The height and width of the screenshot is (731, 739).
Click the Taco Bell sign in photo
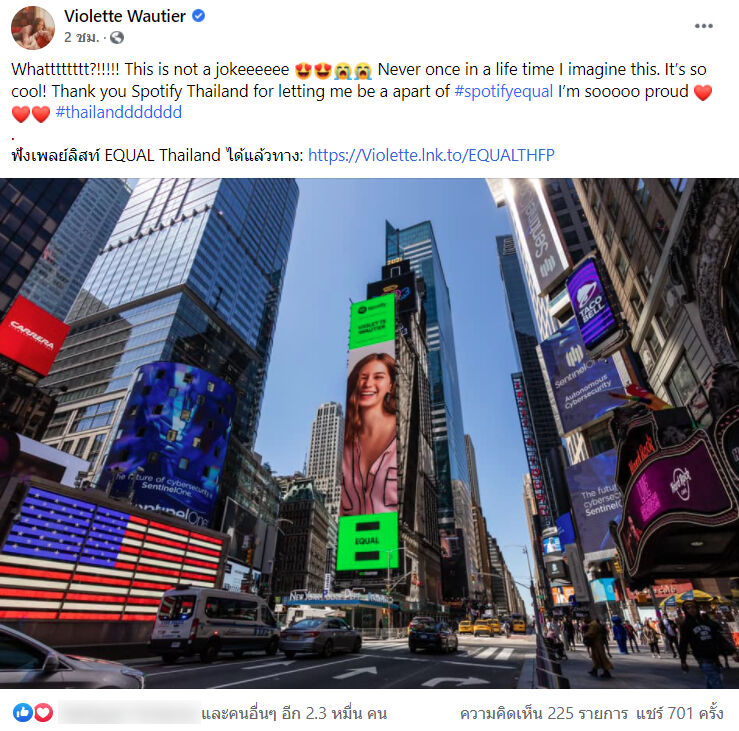(593, 303)
